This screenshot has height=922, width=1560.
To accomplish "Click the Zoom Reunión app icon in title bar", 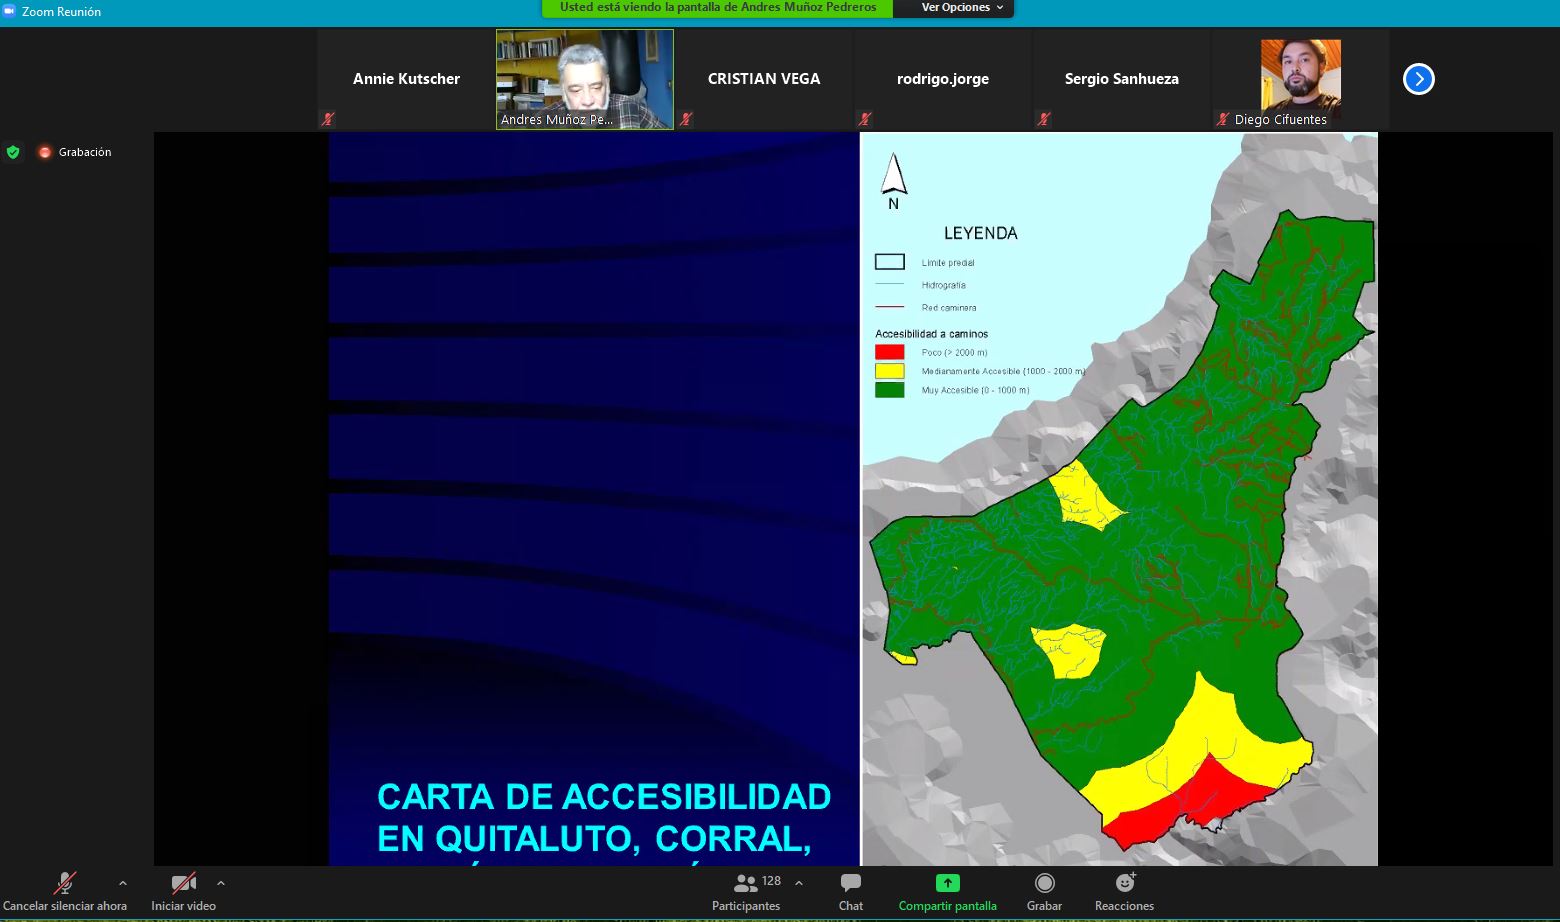I will (9, 12).
